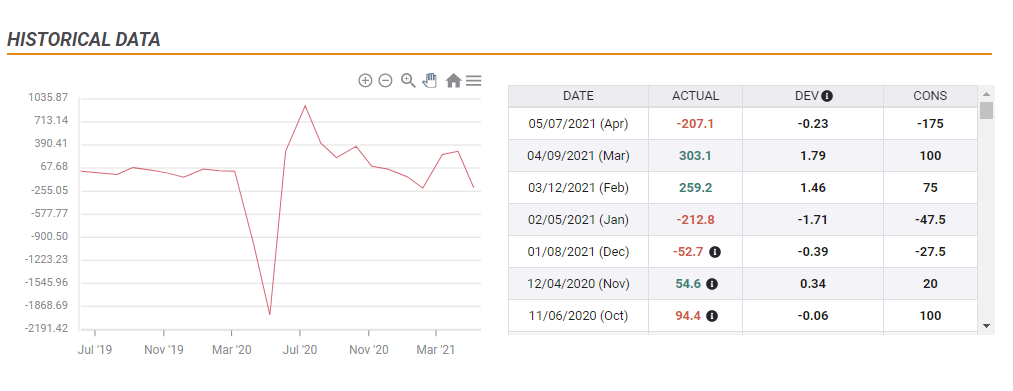Click the CONS column header
The width and height of the screenshot is (1013, 391).
[930, 96]
